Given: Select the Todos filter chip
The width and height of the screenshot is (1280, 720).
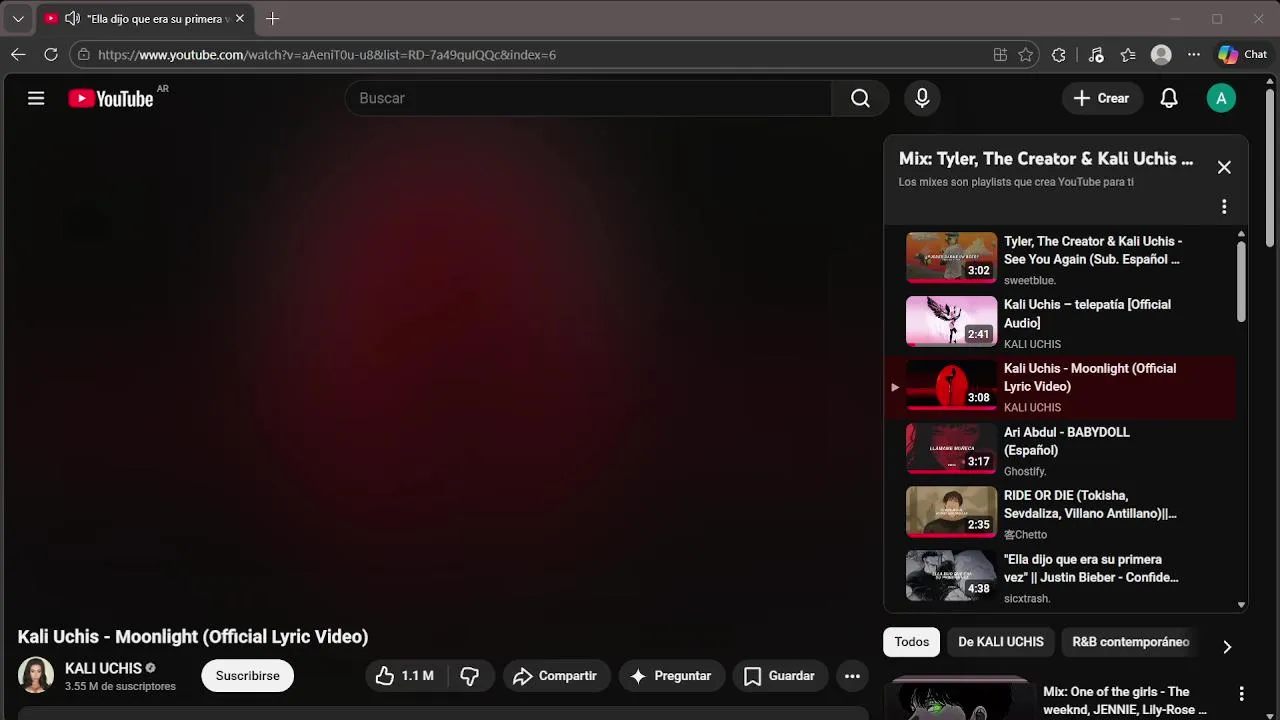Looking at the screenshot, I should tap(911, 642).
